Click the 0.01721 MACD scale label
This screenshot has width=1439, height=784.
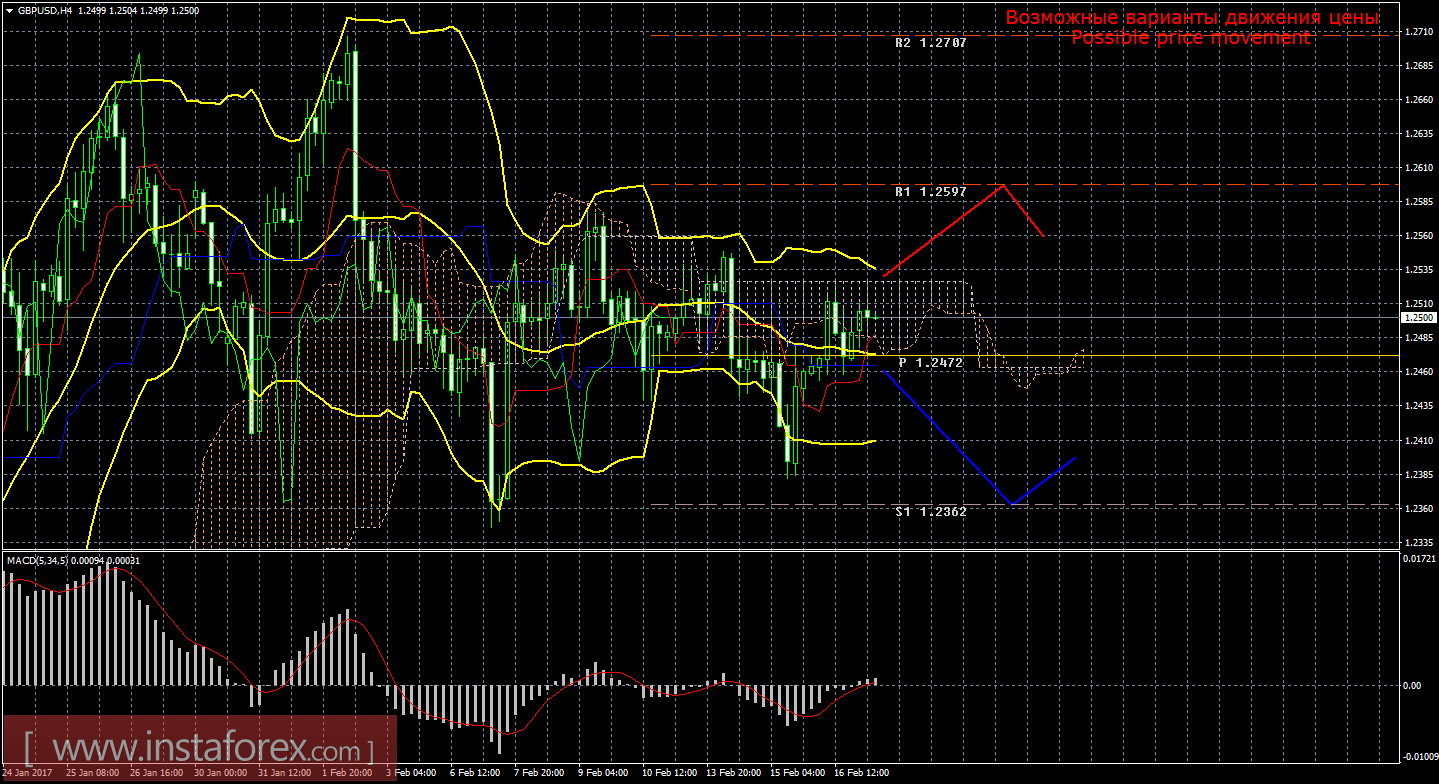point(1420,557)
